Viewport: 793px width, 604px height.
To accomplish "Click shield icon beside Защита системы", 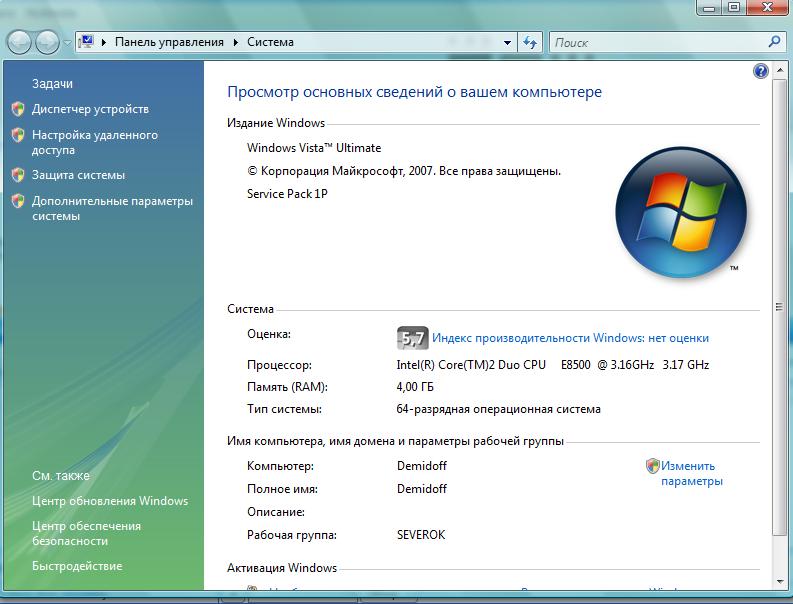I will [18, 175].
